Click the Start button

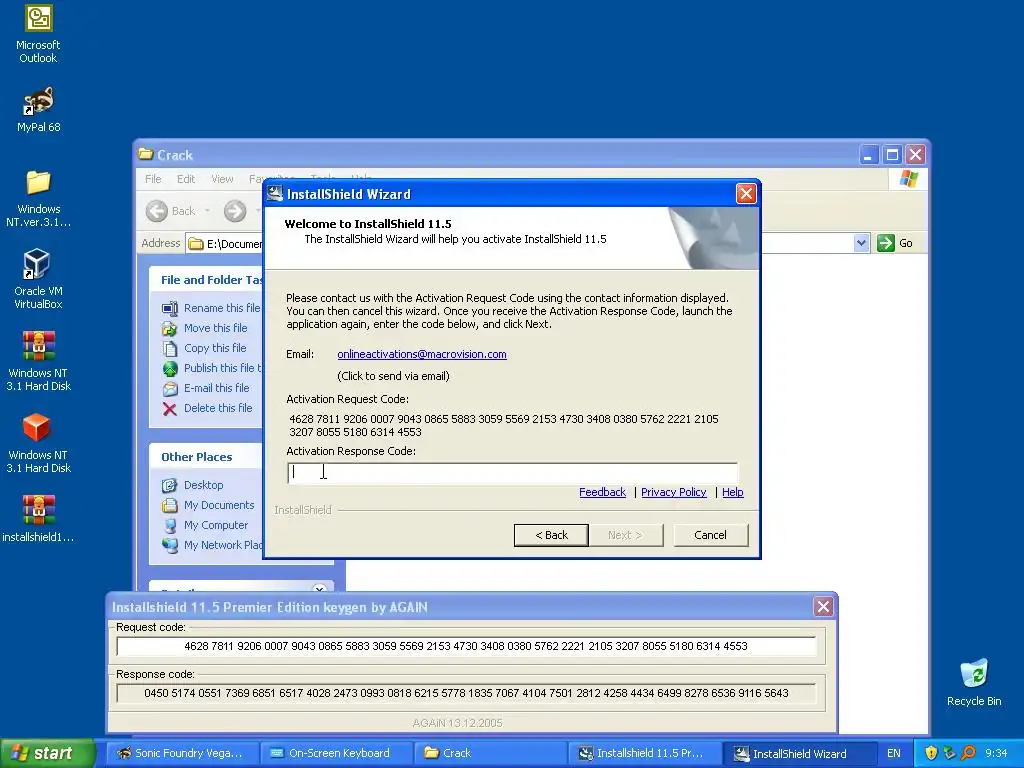[x=47, y=753]
